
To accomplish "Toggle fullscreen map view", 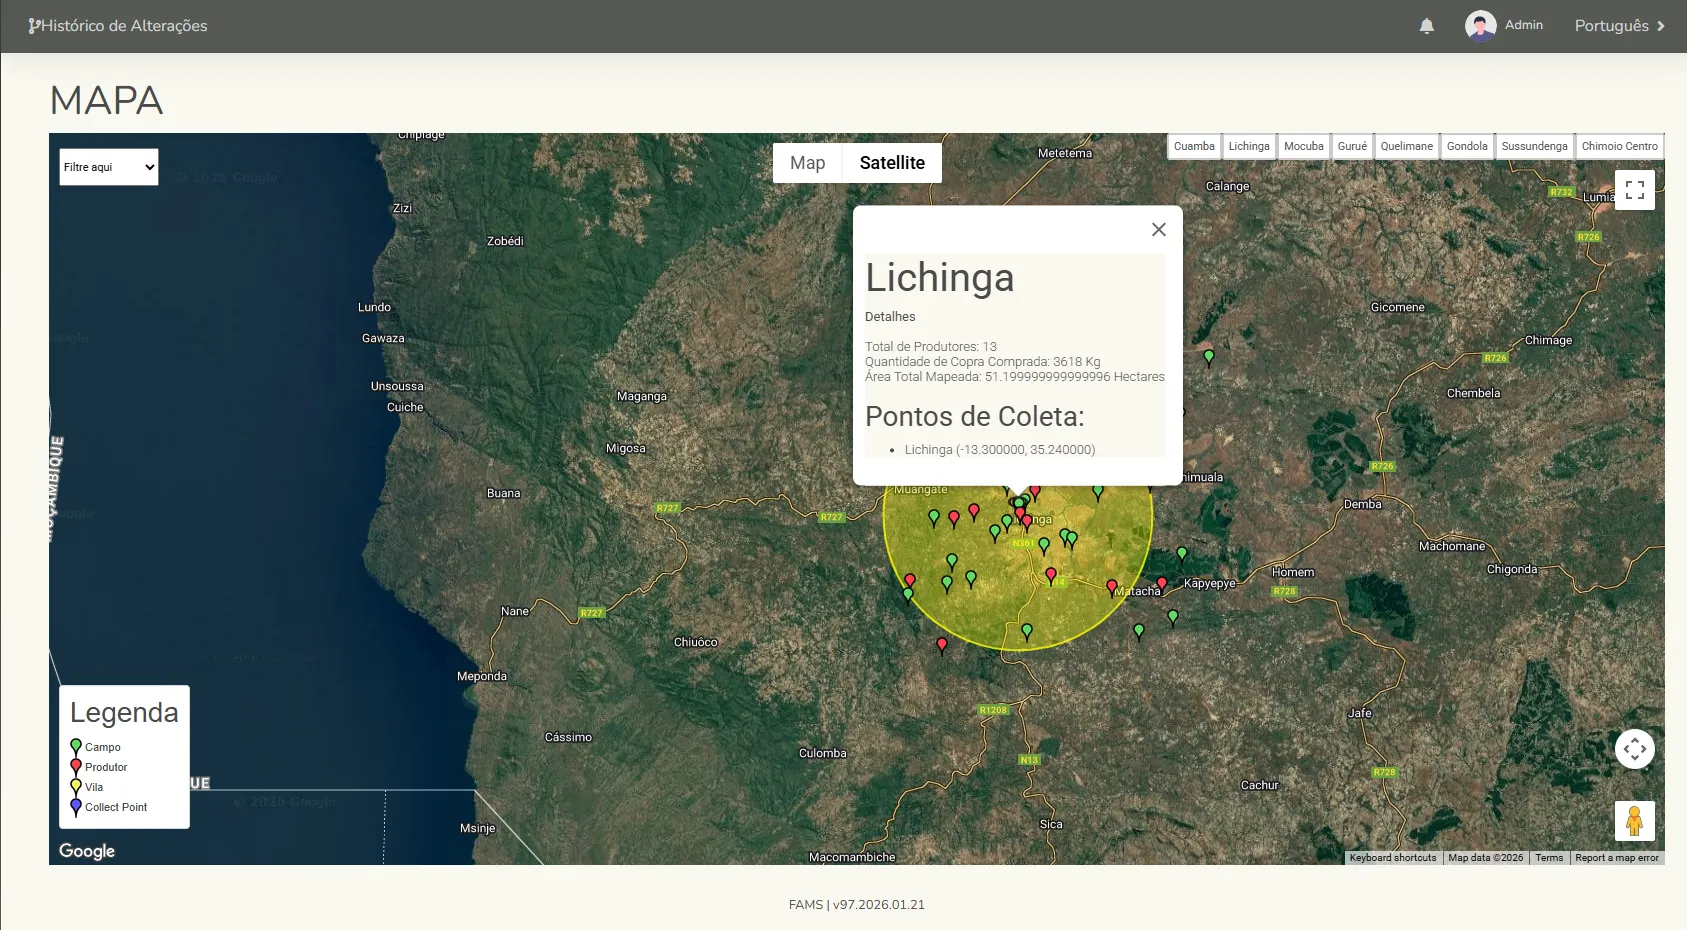I will point(1634,190).
